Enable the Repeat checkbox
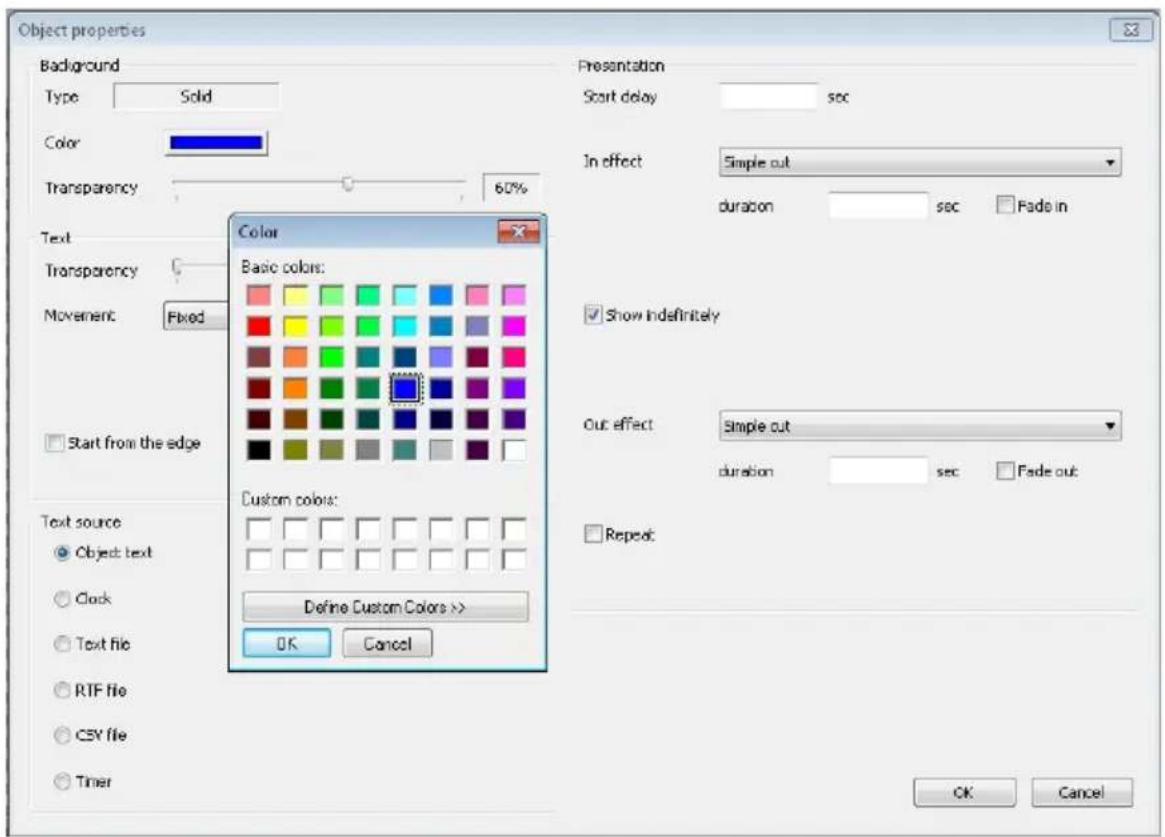Image resolution: width=1165 pixels, height=837 pixels. coord(593,534)
